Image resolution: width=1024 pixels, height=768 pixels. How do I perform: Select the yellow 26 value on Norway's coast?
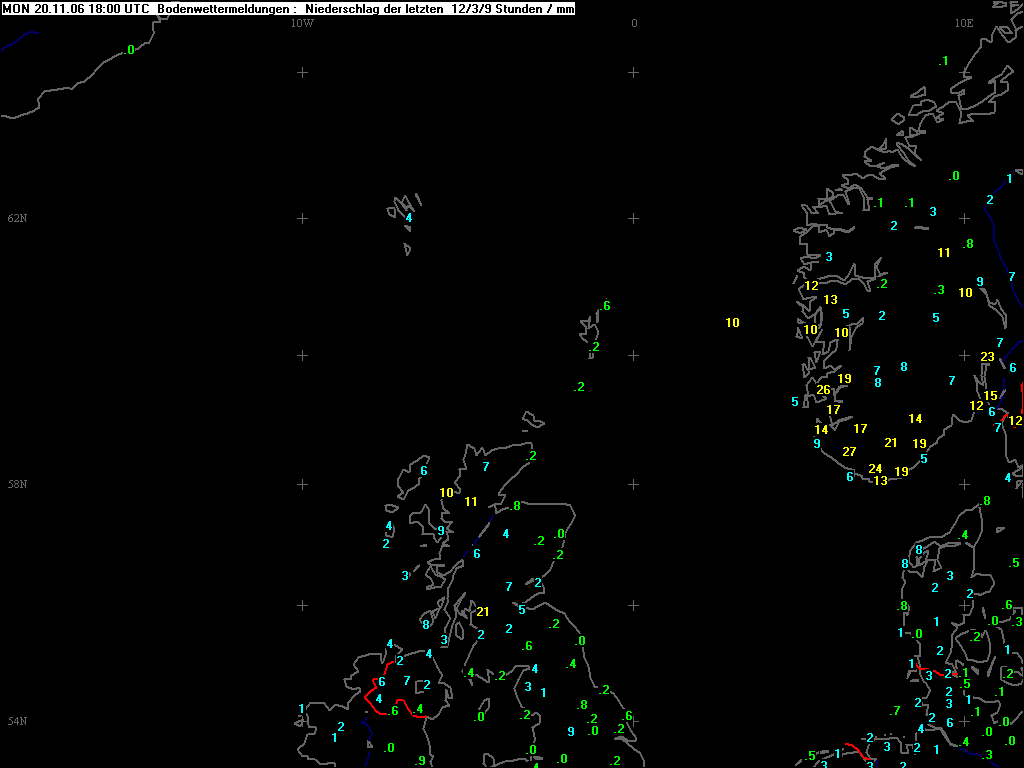click(823, 390)
